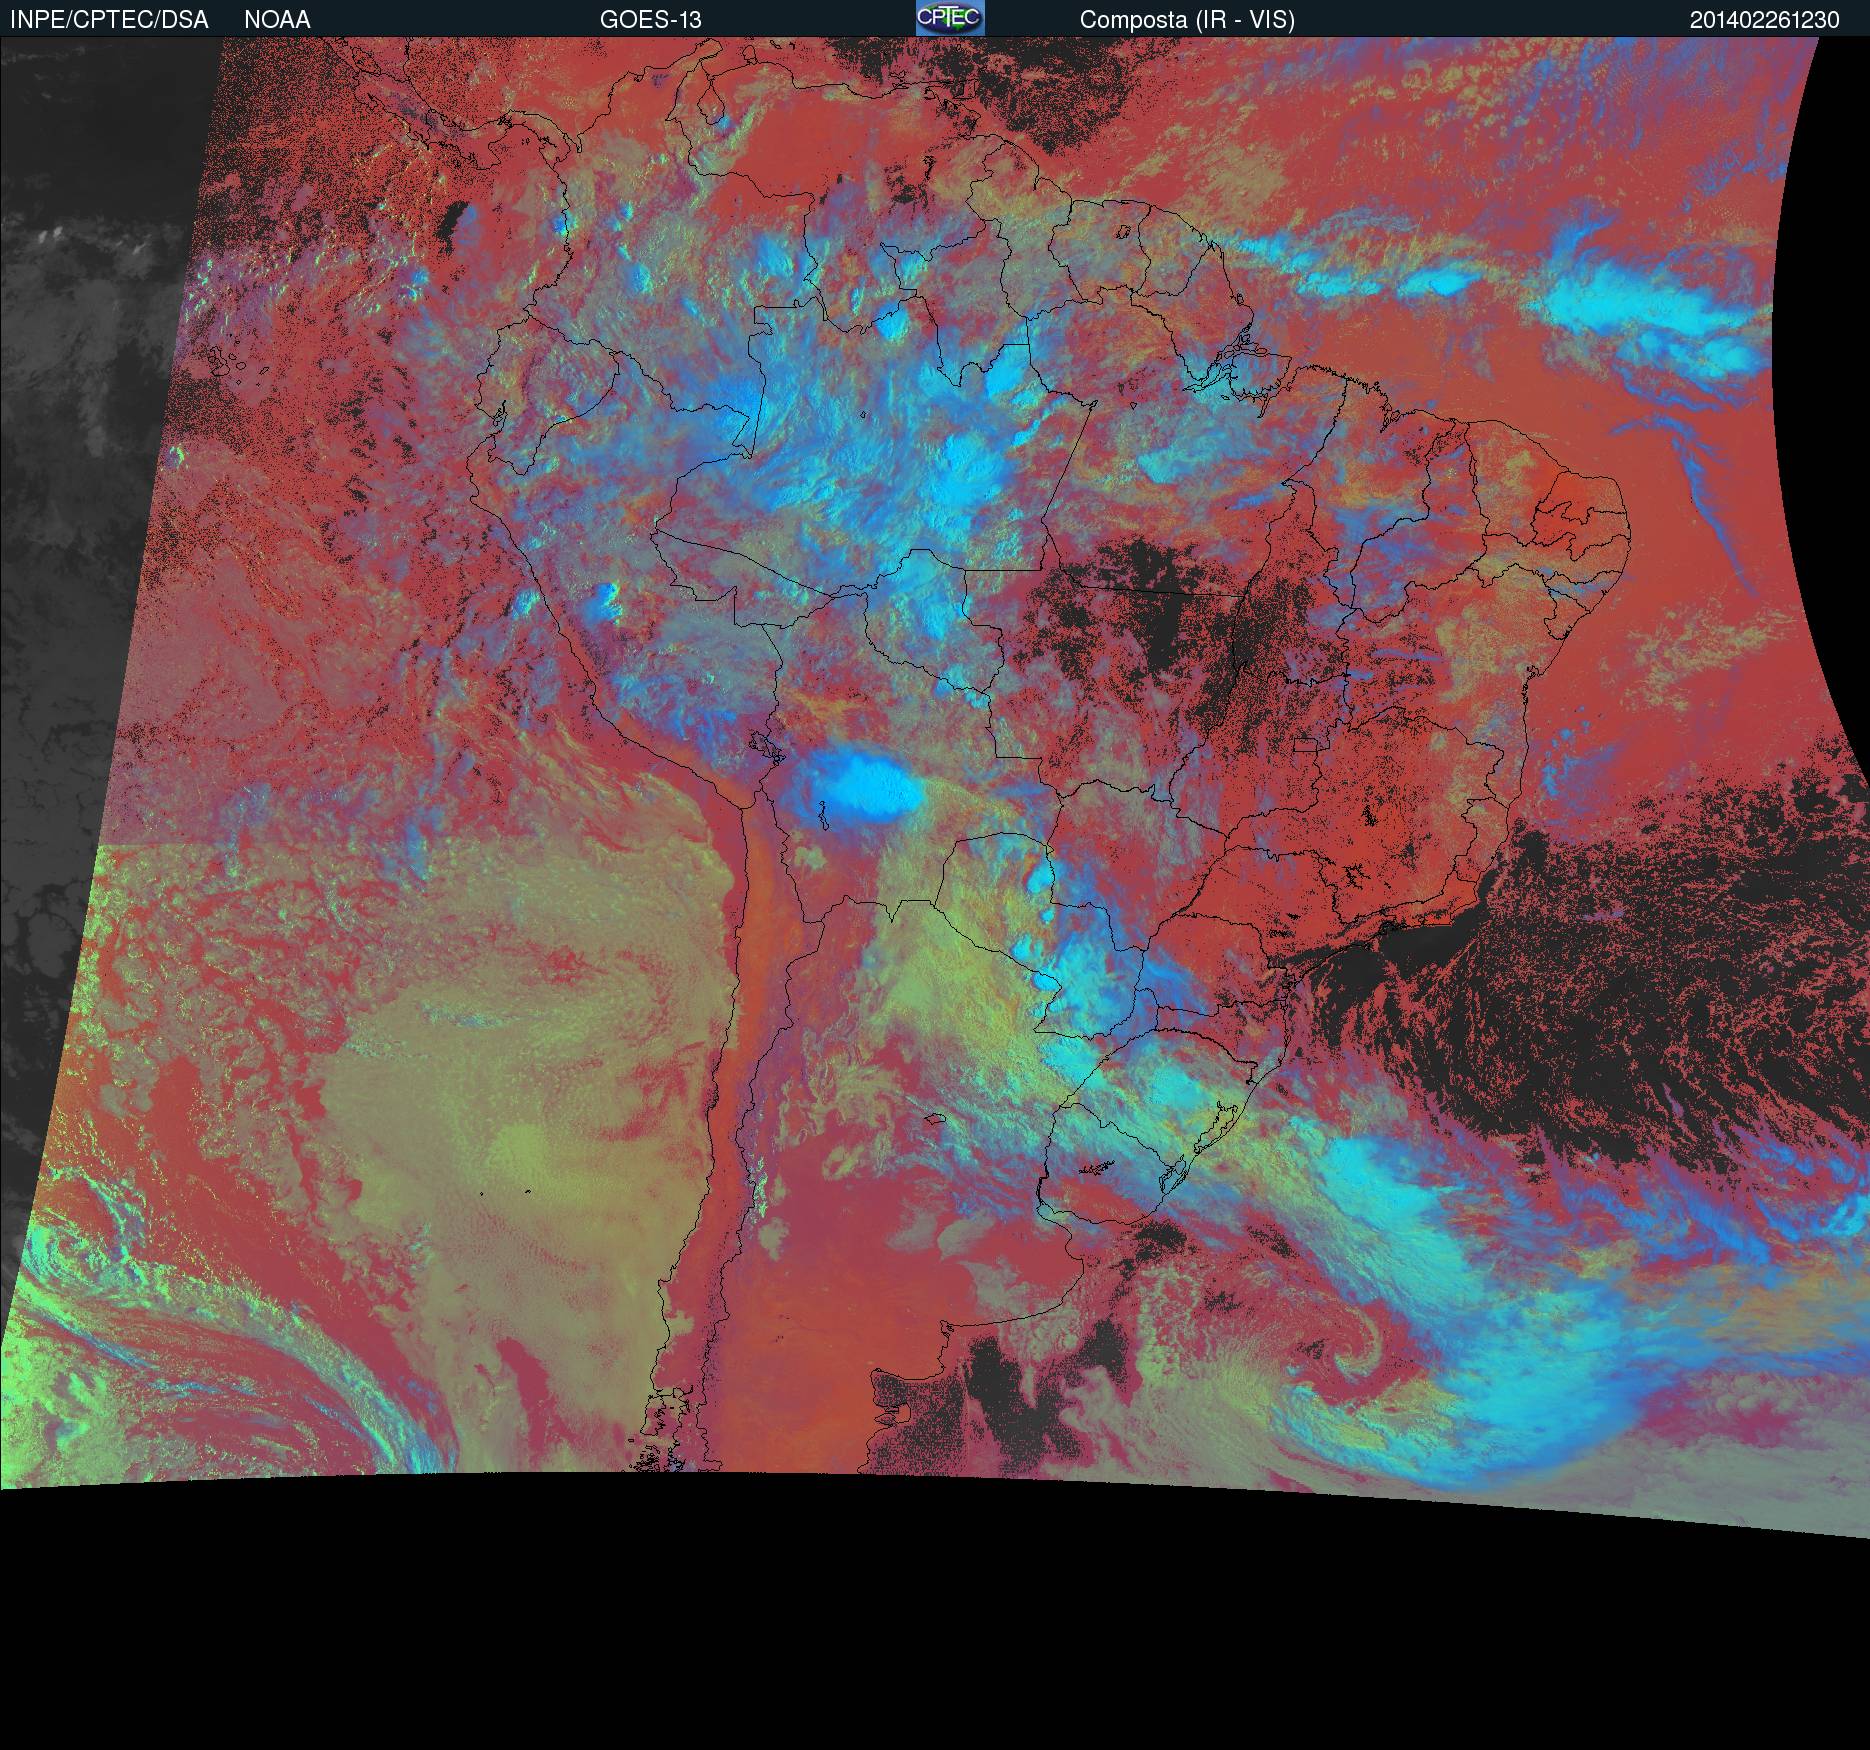Image resolution: width=1870 pixels, height=1750 pixels.
Task: Select the GOES-13 satellite label
Action: coord(650,20)
